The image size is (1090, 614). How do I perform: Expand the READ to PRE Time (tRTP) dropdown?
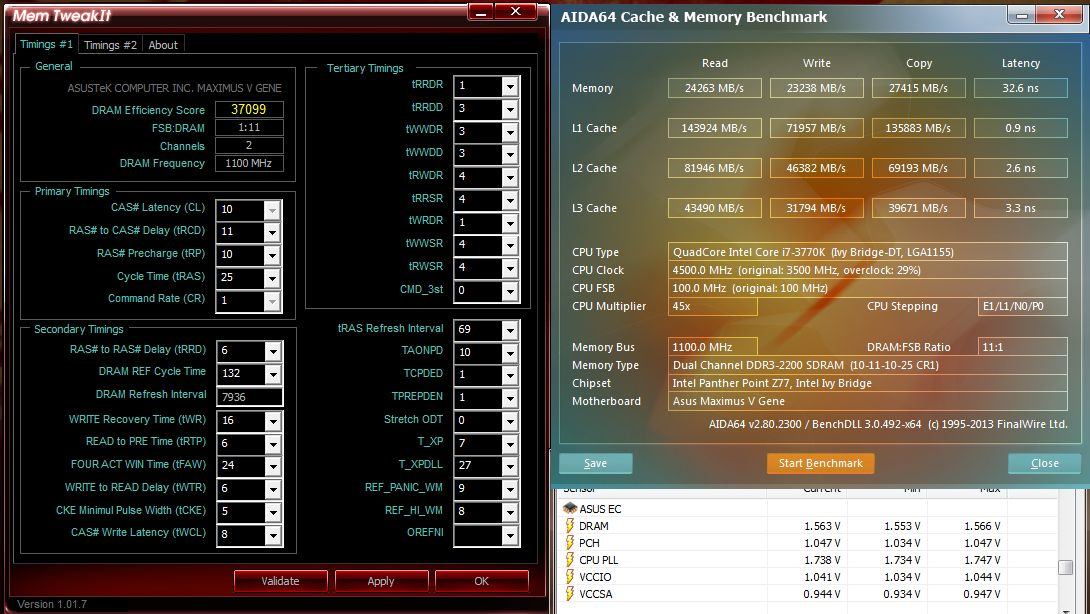tap(273, 444)
